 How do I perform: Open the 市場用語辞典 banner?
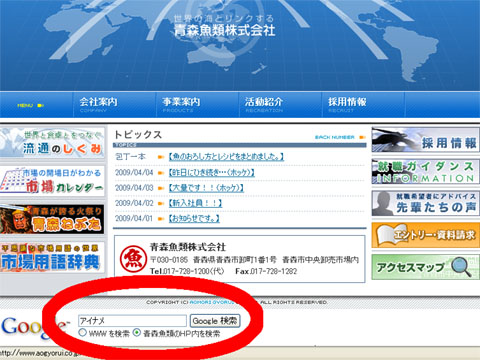pyautogui.click(x=52, y=257)
